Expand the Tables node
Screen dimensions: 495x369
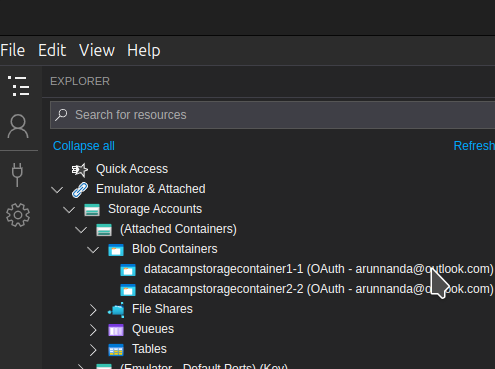click(93, 350)
